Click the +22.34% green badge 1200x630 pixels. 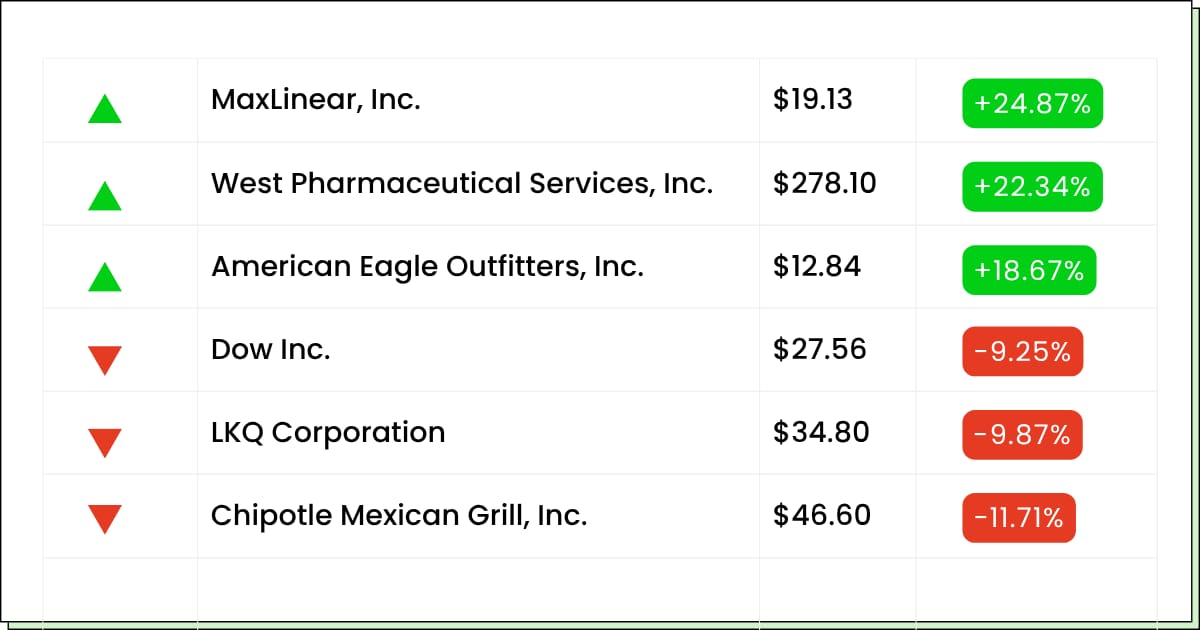[x=1032, y=186]
